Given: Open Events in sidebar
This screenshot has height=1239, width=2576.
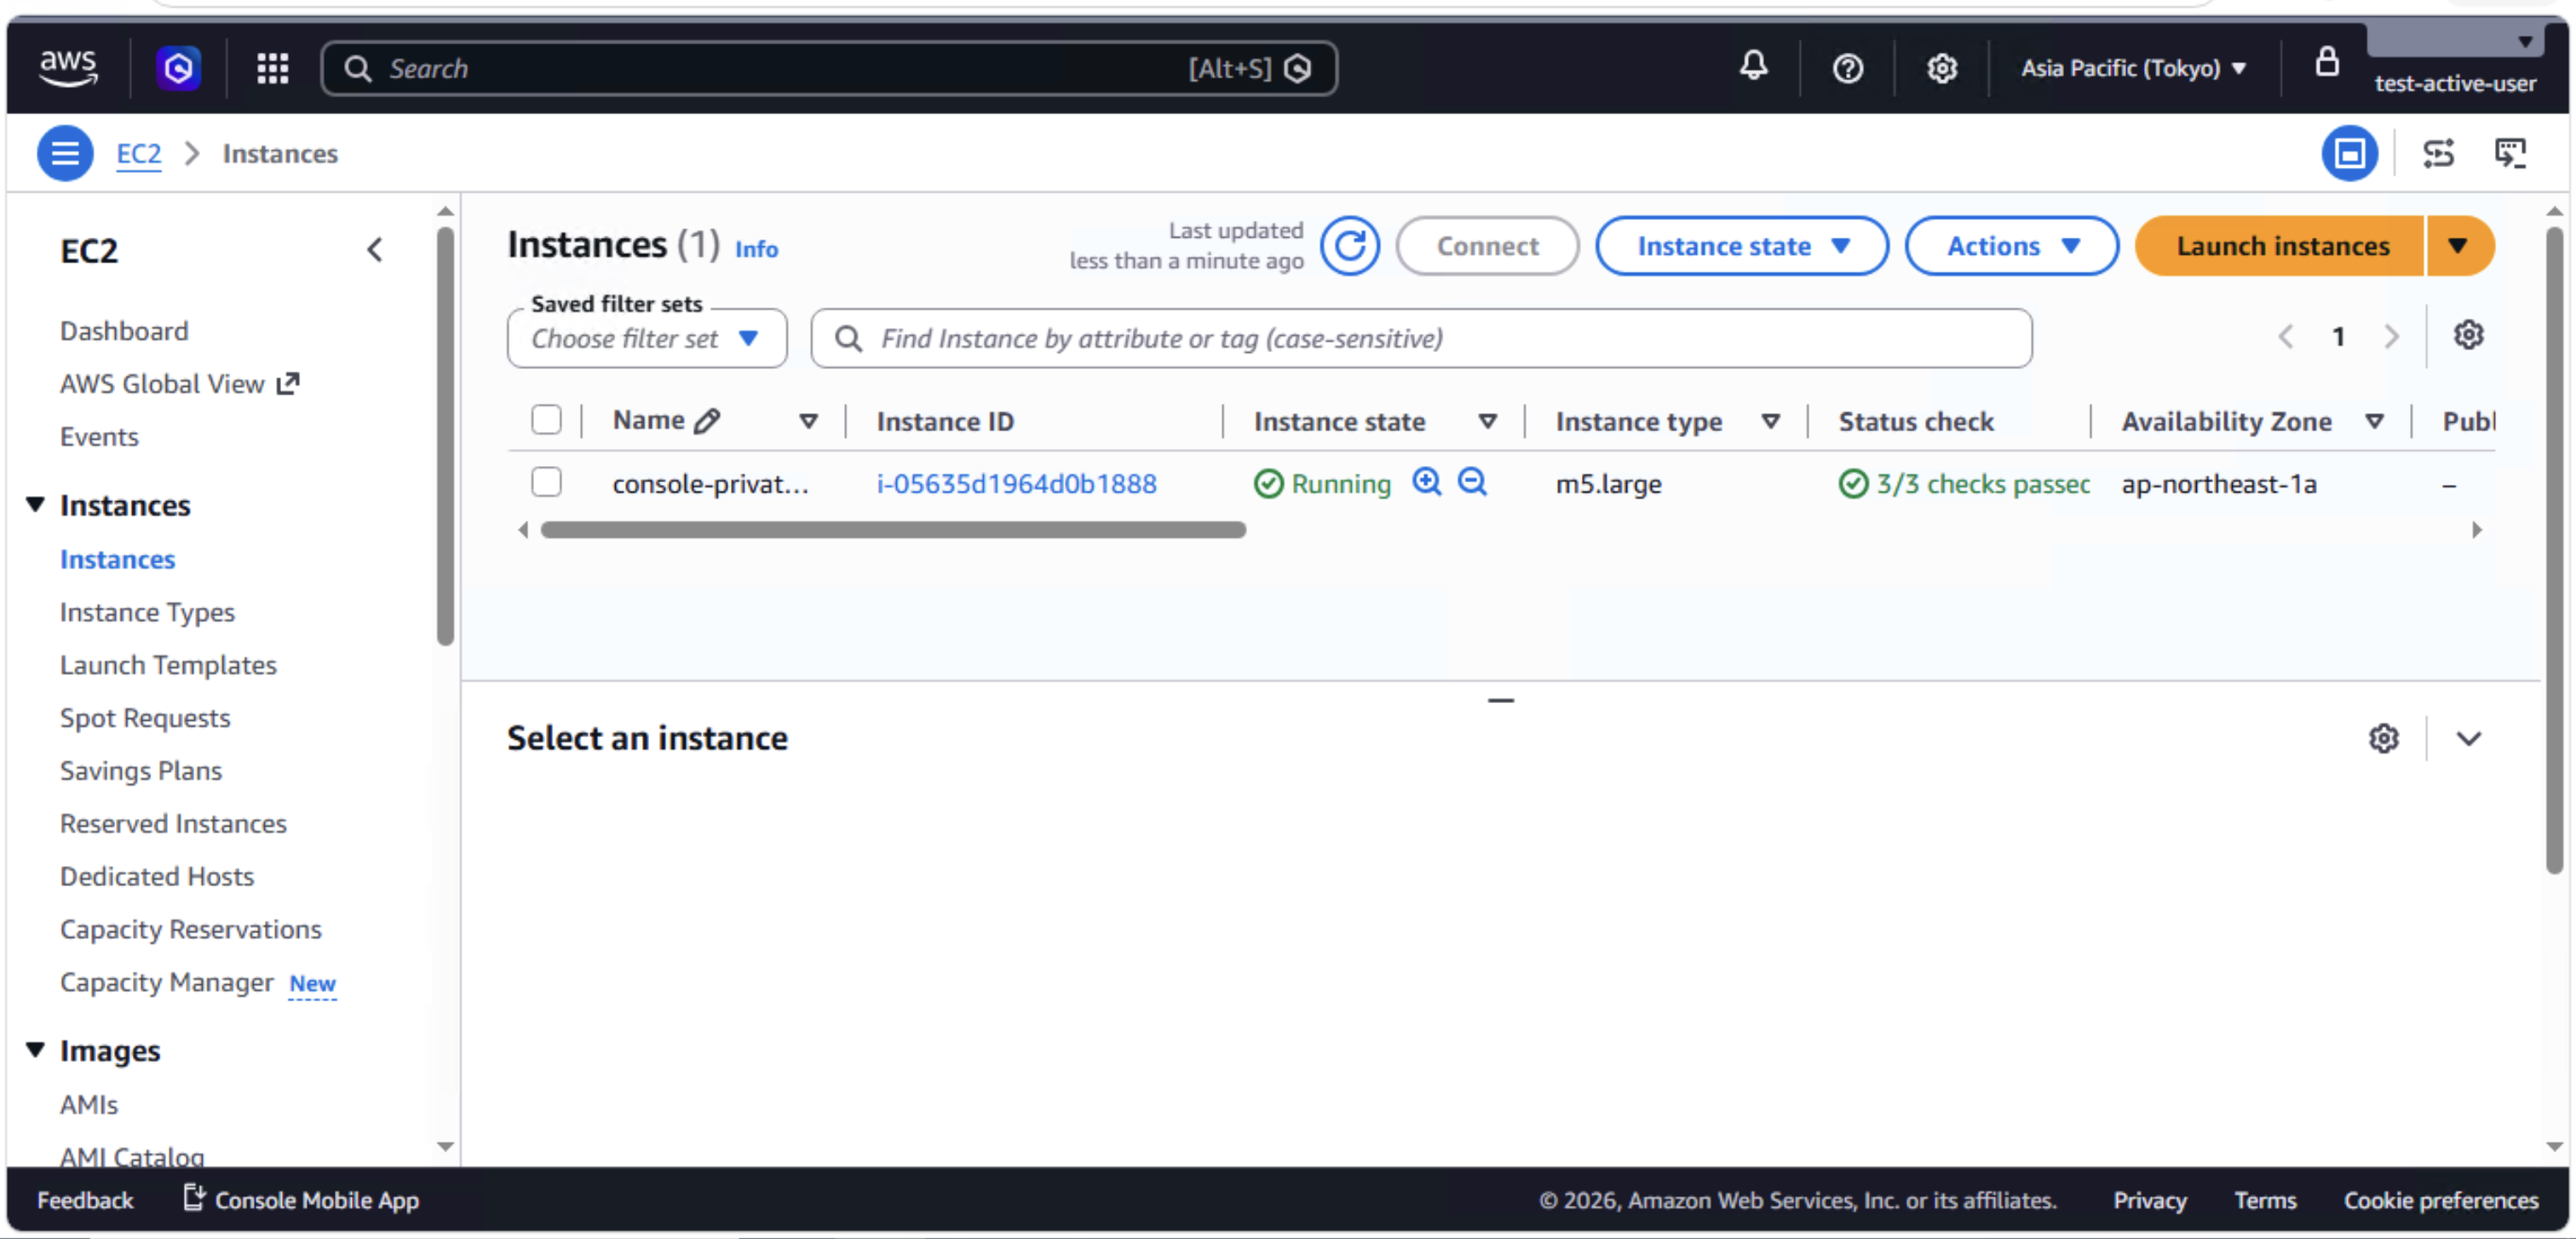Looking at the screenshot, I should 99,437.
